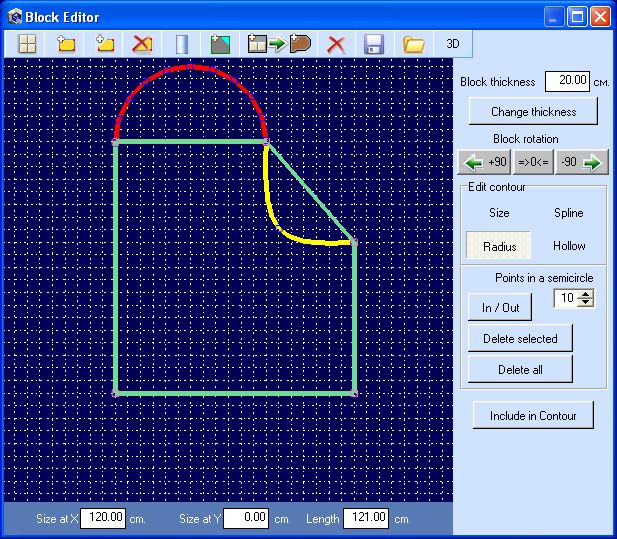Select Spline edit contour mode
Image resolution: width=617 pixels, height=539 pixels.
568,213
